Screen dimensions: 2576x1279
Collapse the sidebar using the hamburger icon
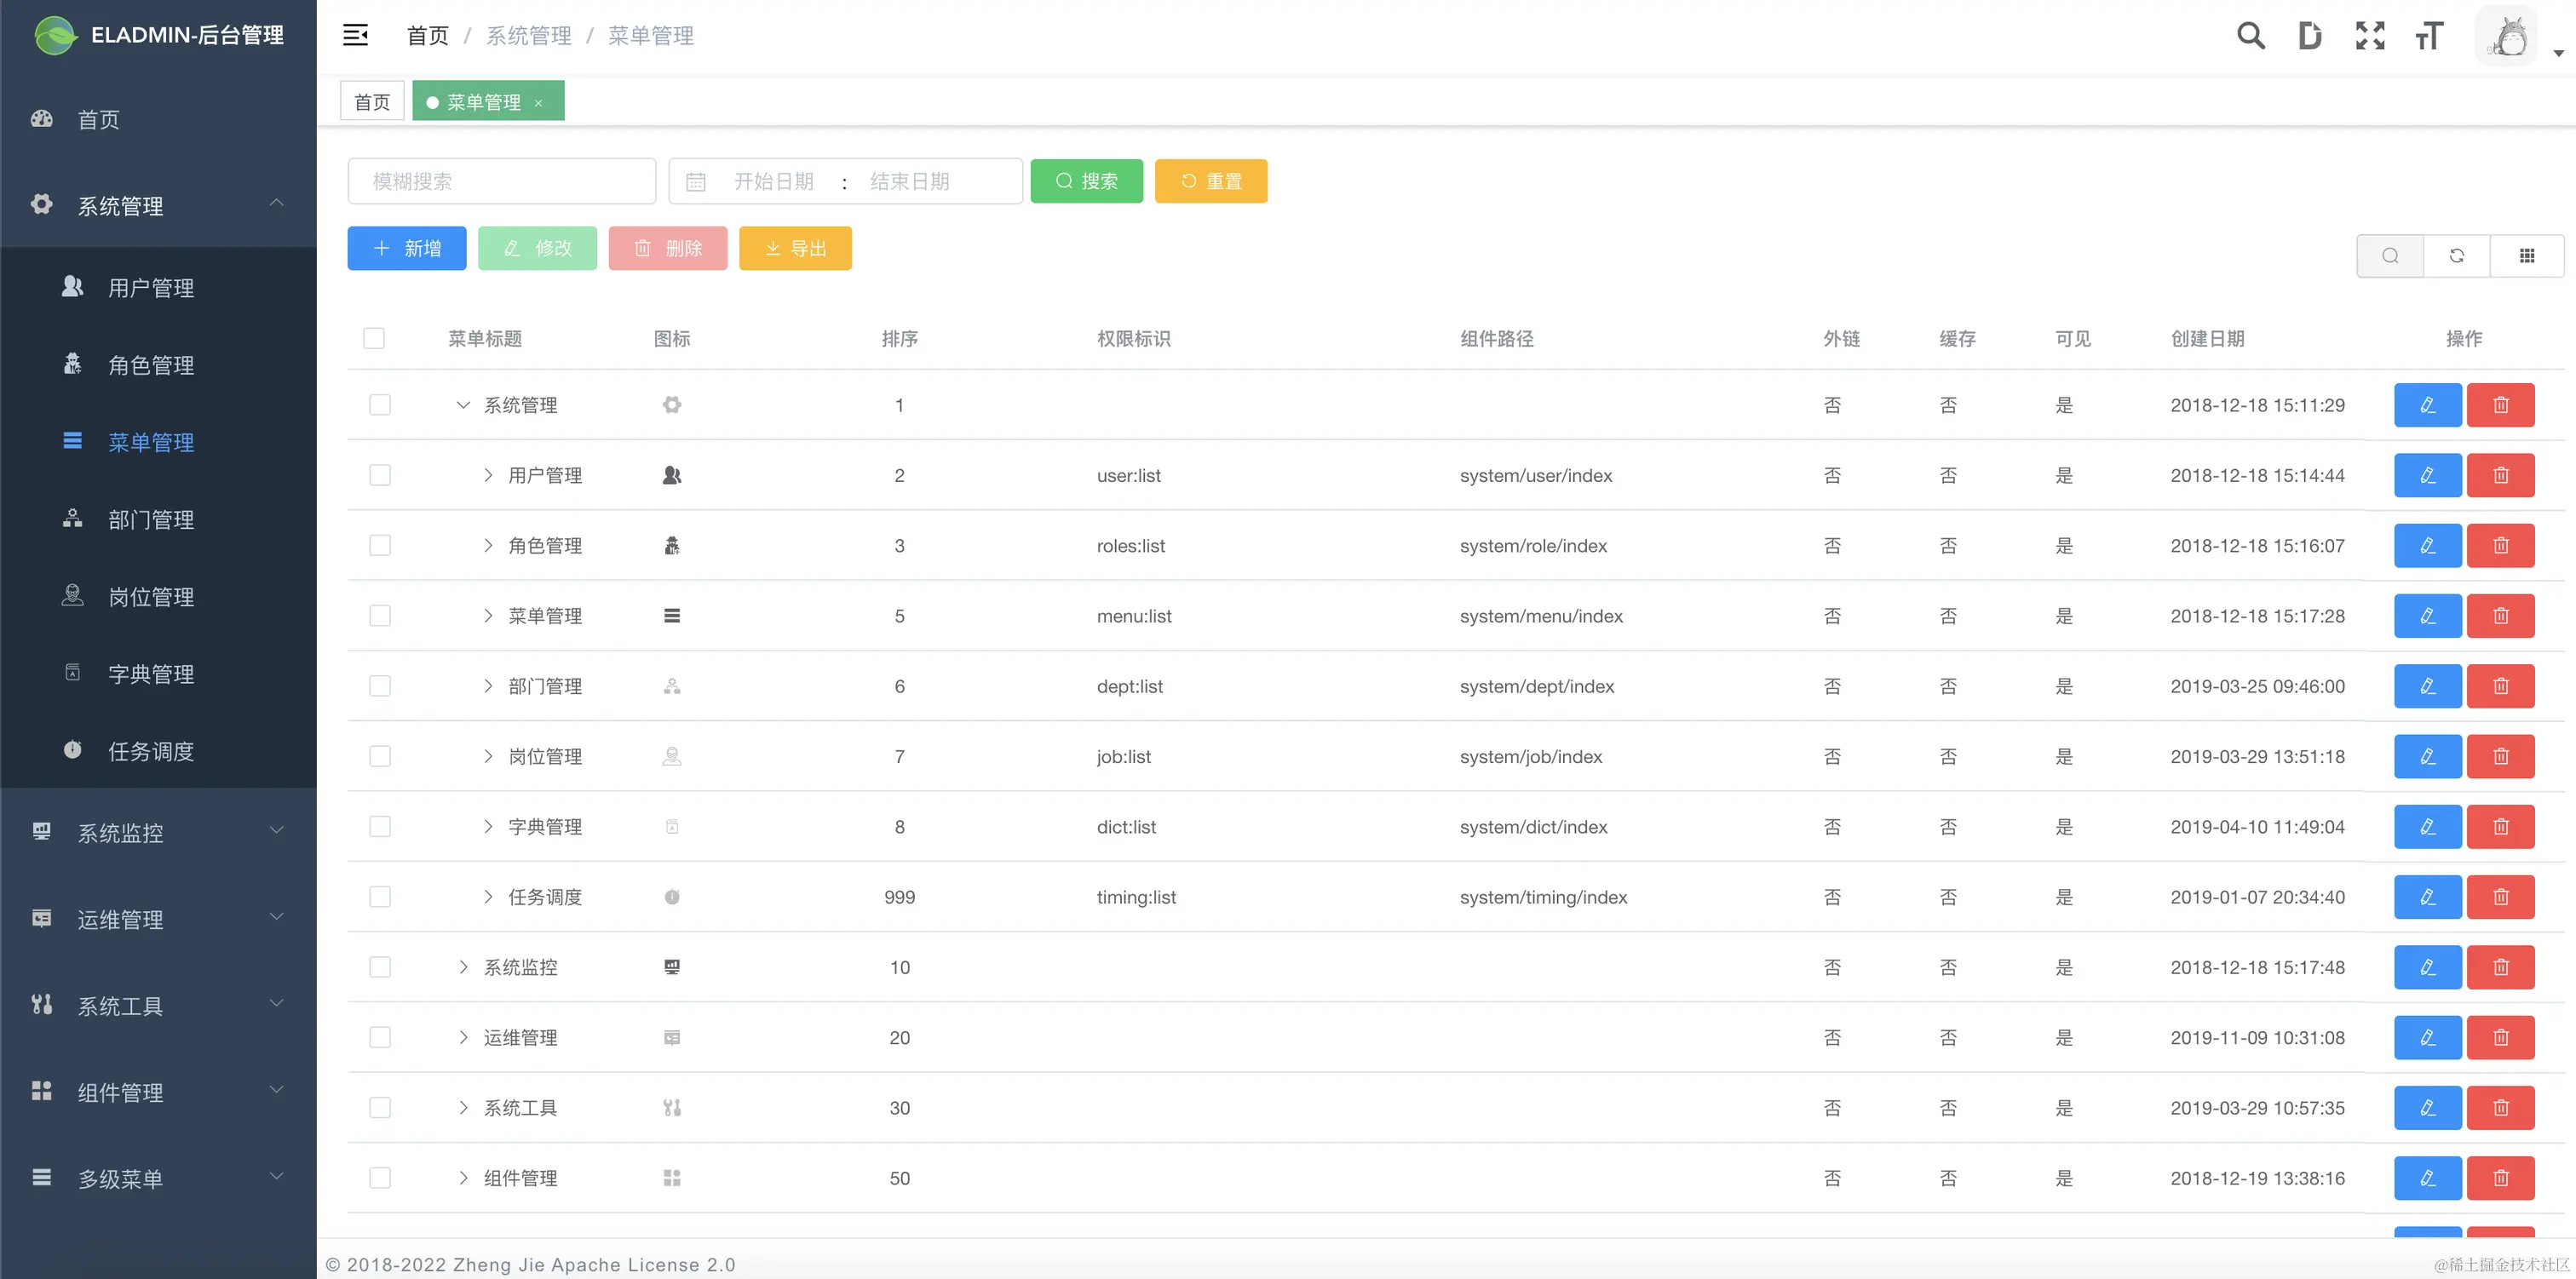355,35
